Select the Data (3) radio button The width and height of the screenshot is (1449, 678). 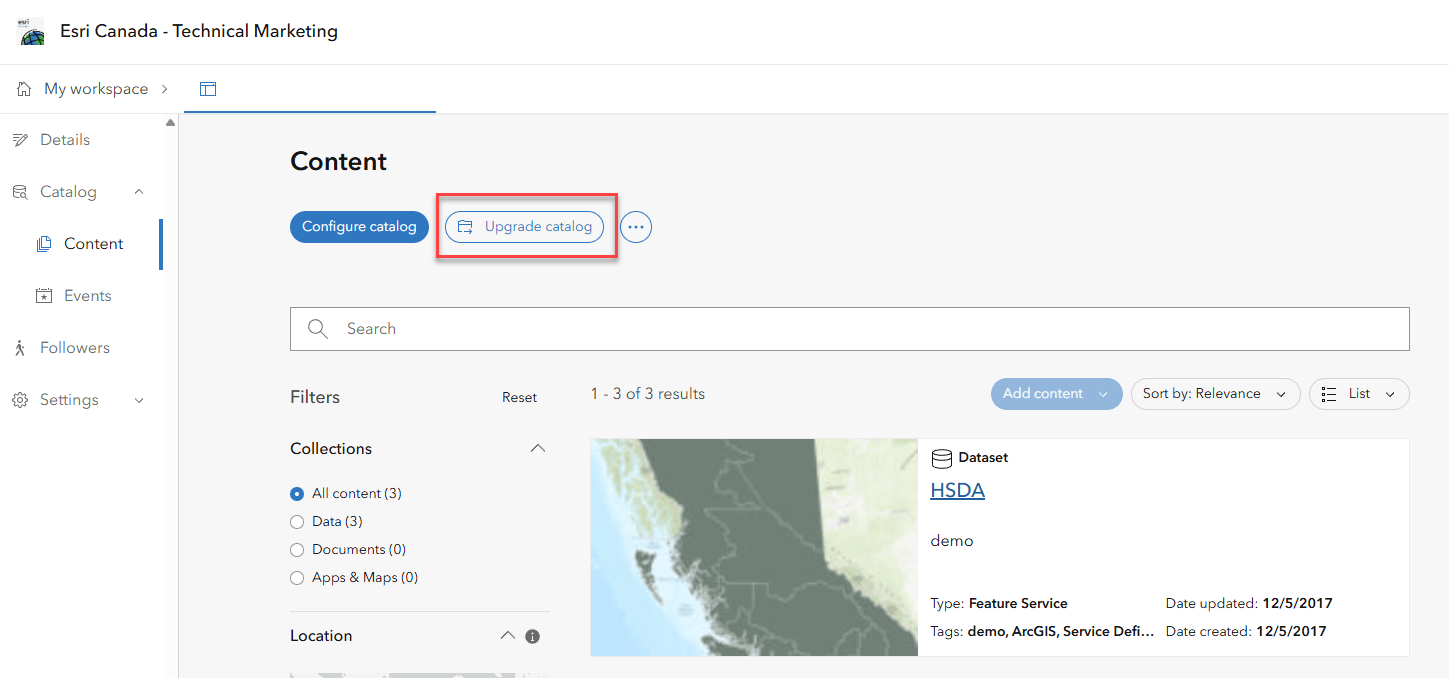click(x=297, y=522)
